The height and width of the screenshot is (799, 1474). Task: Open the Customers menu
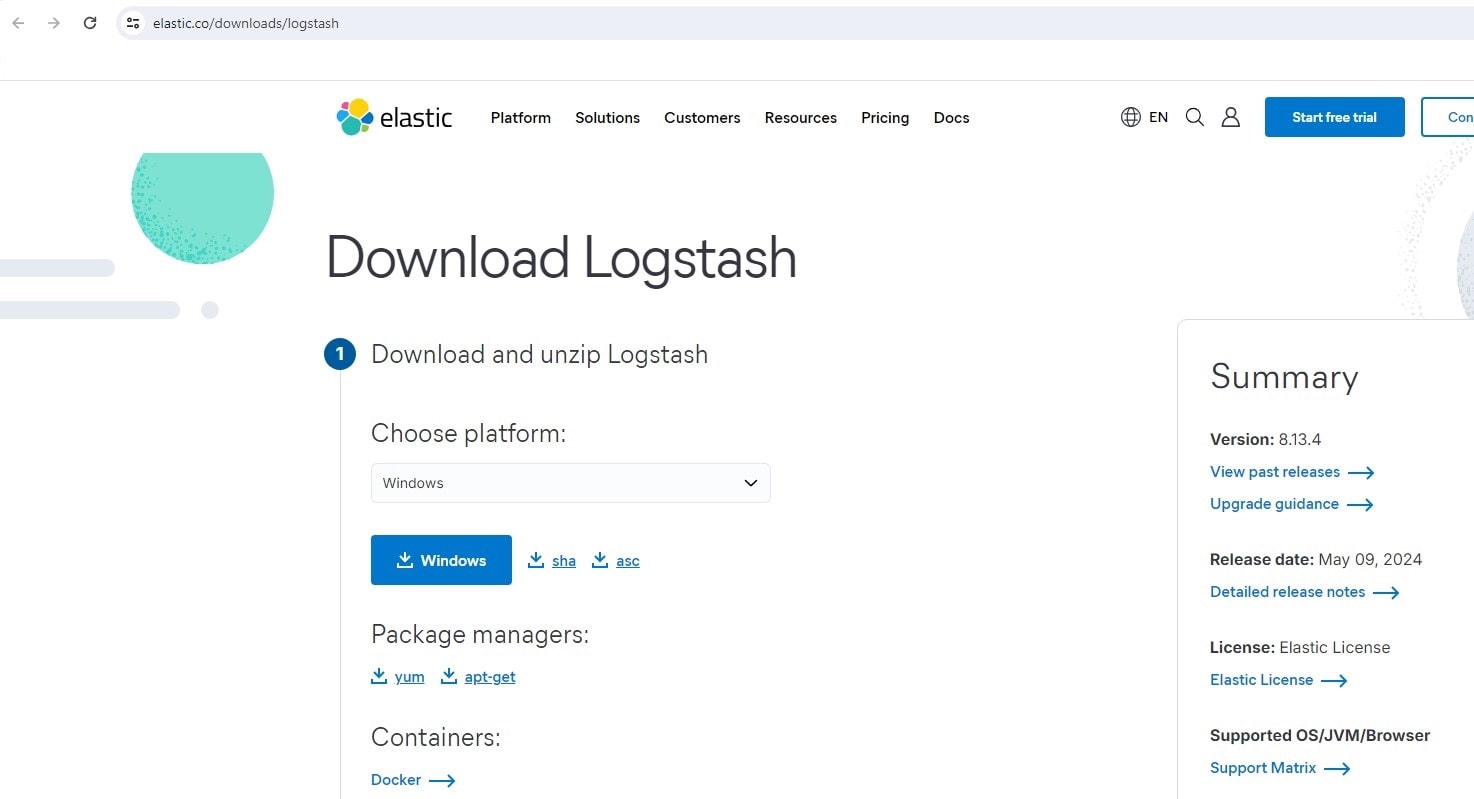702,117
